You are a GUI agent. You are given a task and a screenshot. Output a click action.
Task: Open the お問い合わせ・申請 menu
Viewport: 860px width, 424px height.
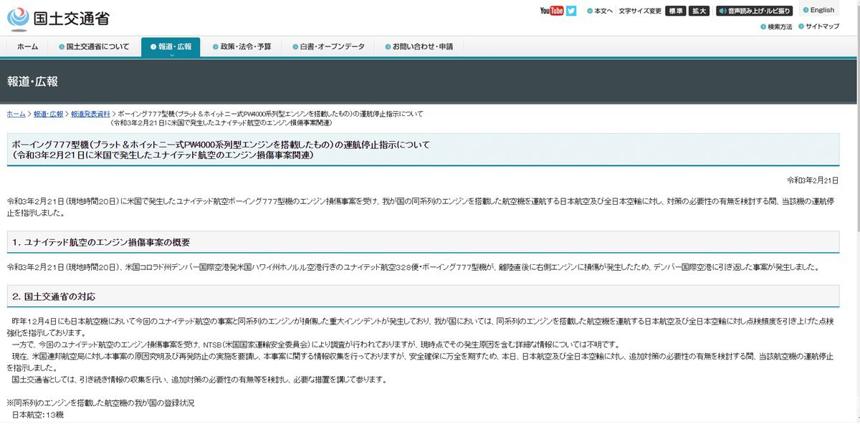(x=418, y=47)
